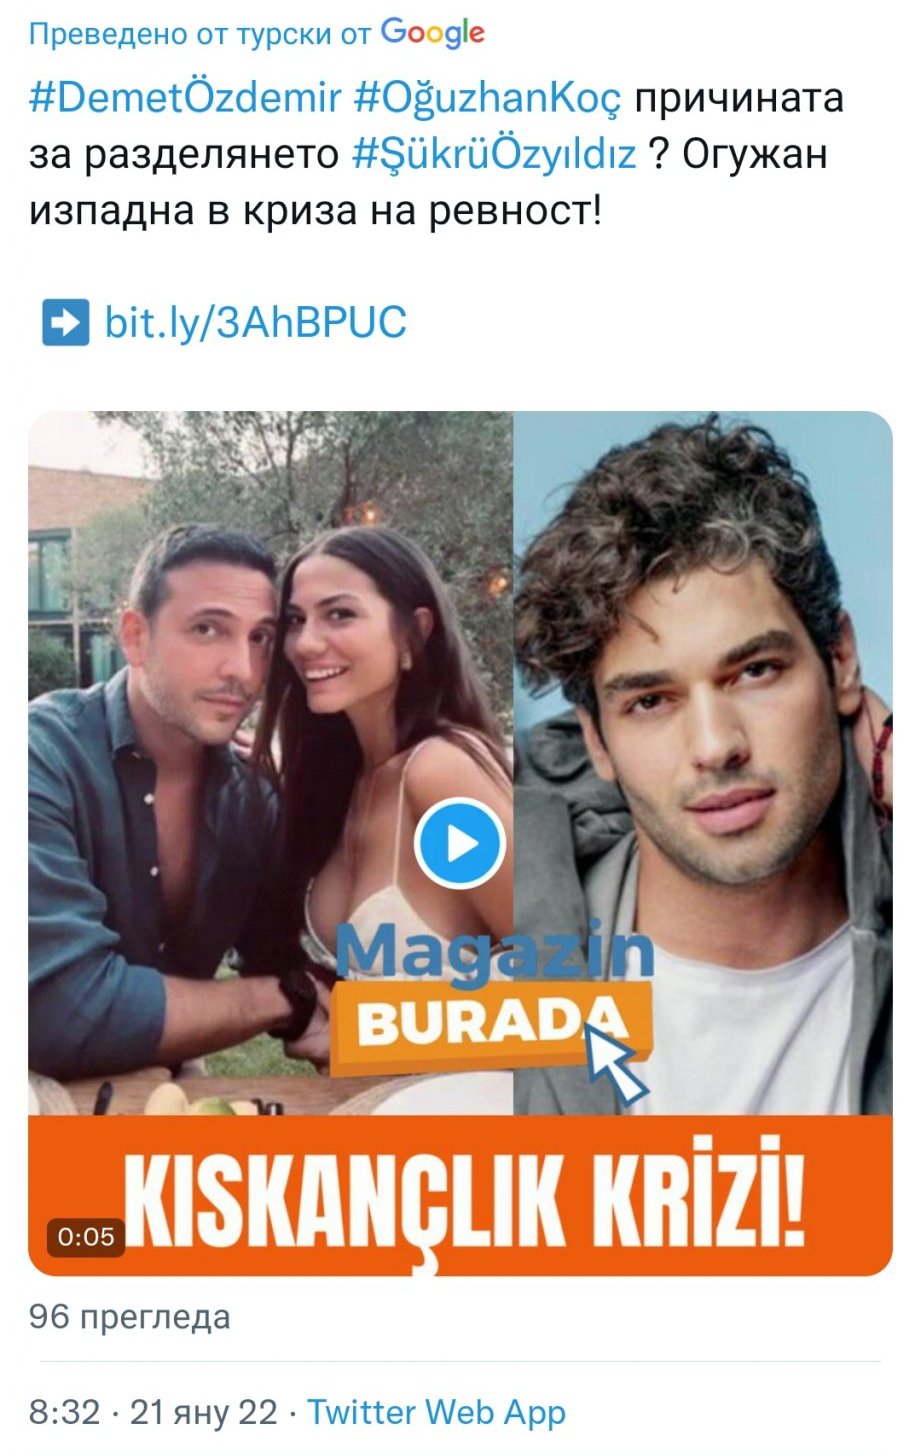Click the 'Преведено от турски от' translation label
The image size is (921, 1454).
coord(200,35)
